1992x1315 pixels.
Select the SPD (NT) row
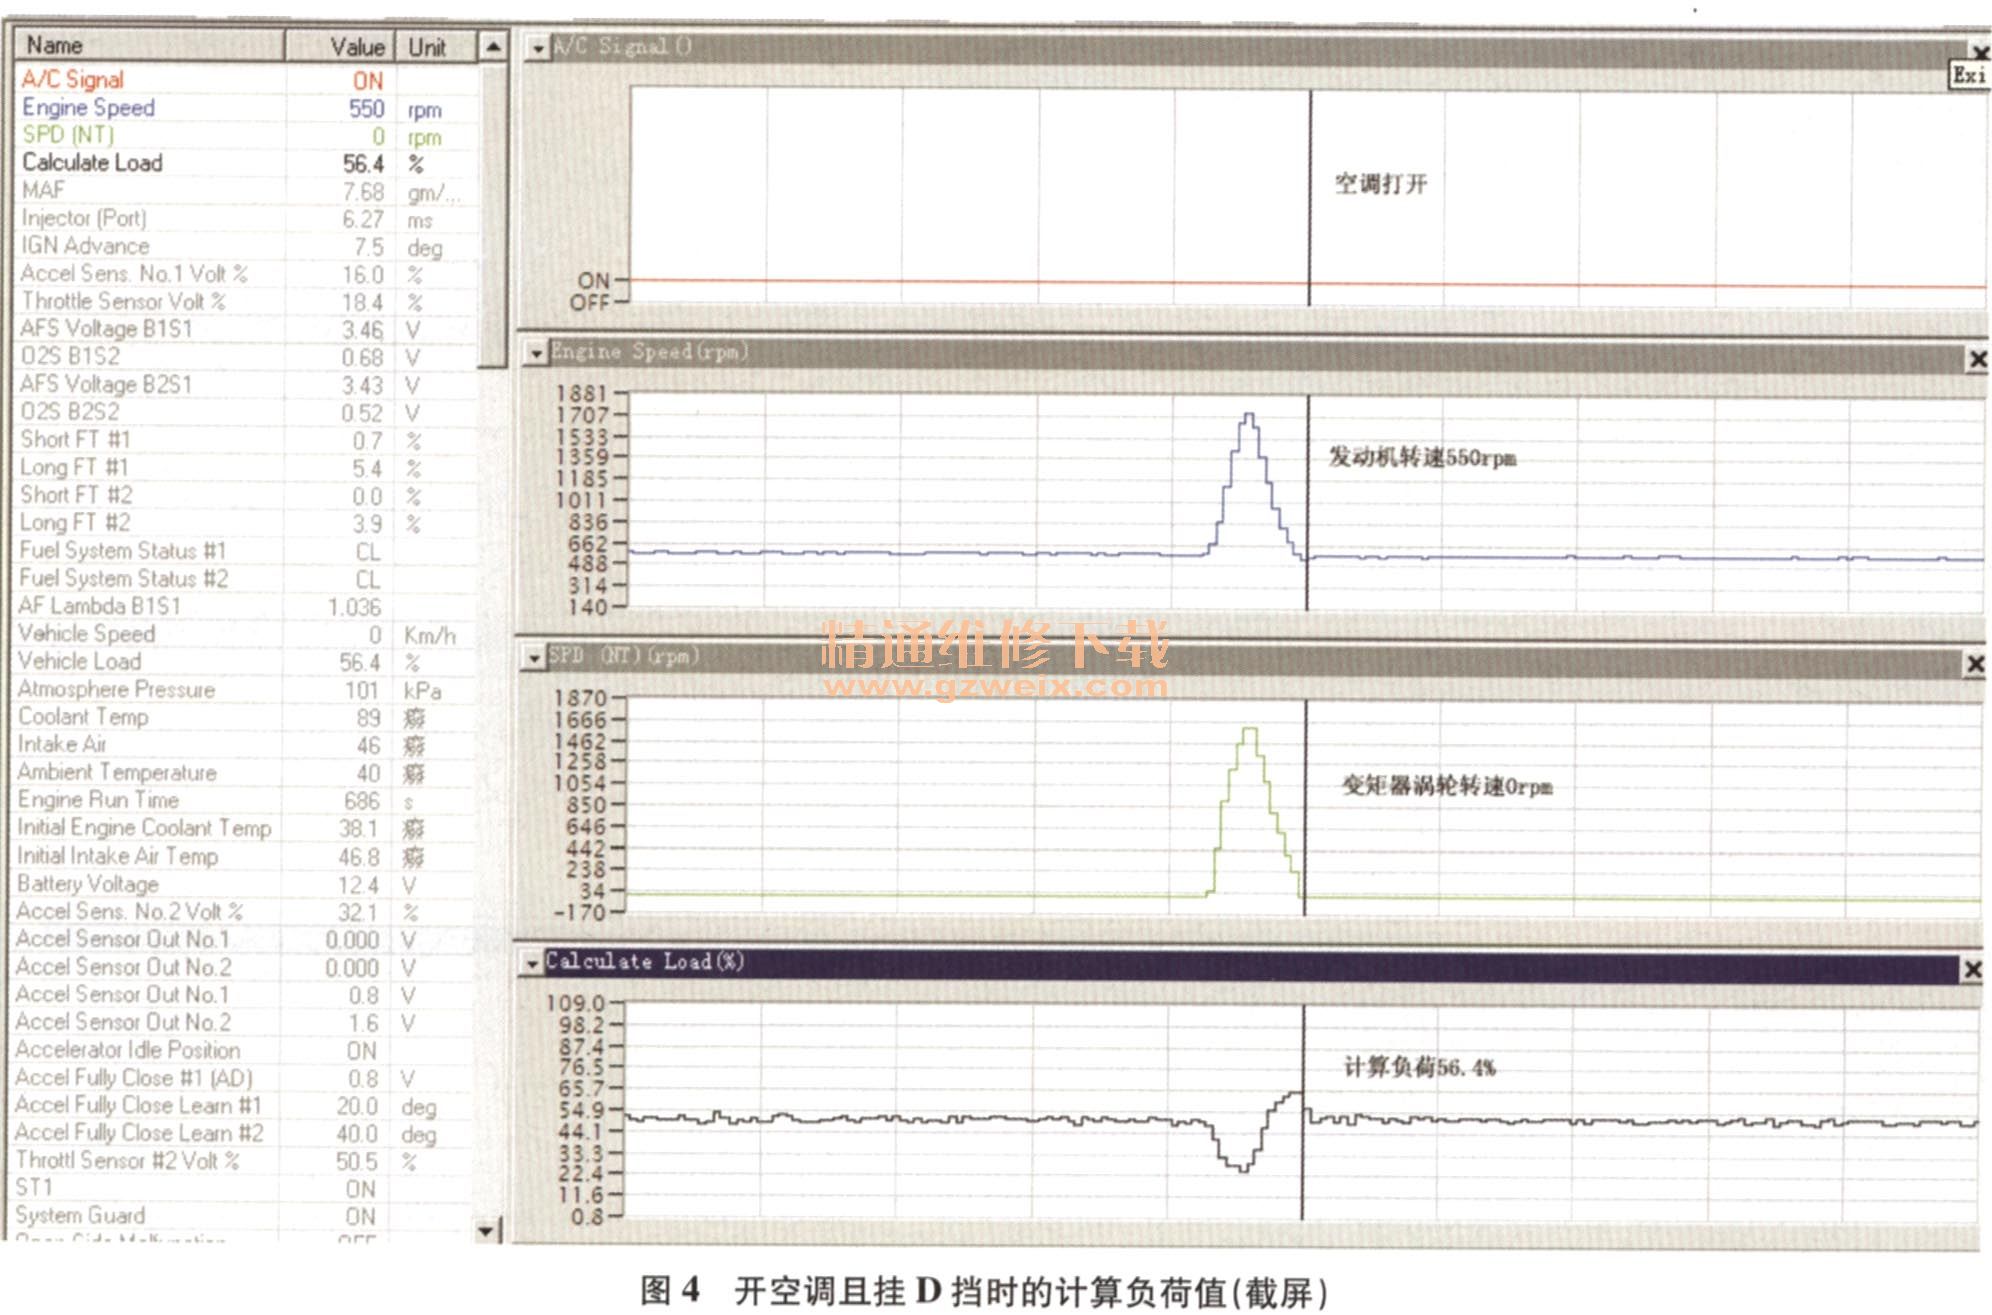pyautogui.click(x=246, y=135)
